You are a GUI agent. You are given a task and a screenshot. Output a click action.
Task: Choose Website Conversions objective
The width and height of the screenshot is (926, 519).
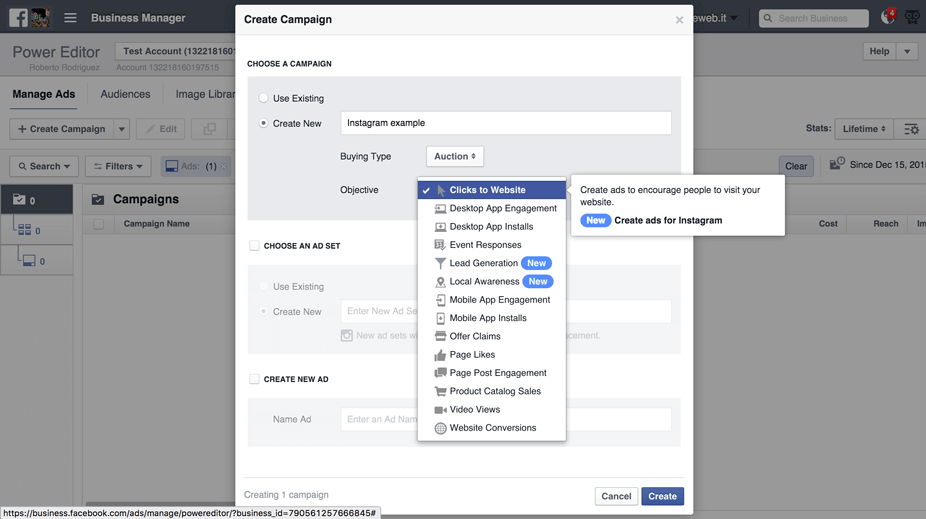click(491, 428)
